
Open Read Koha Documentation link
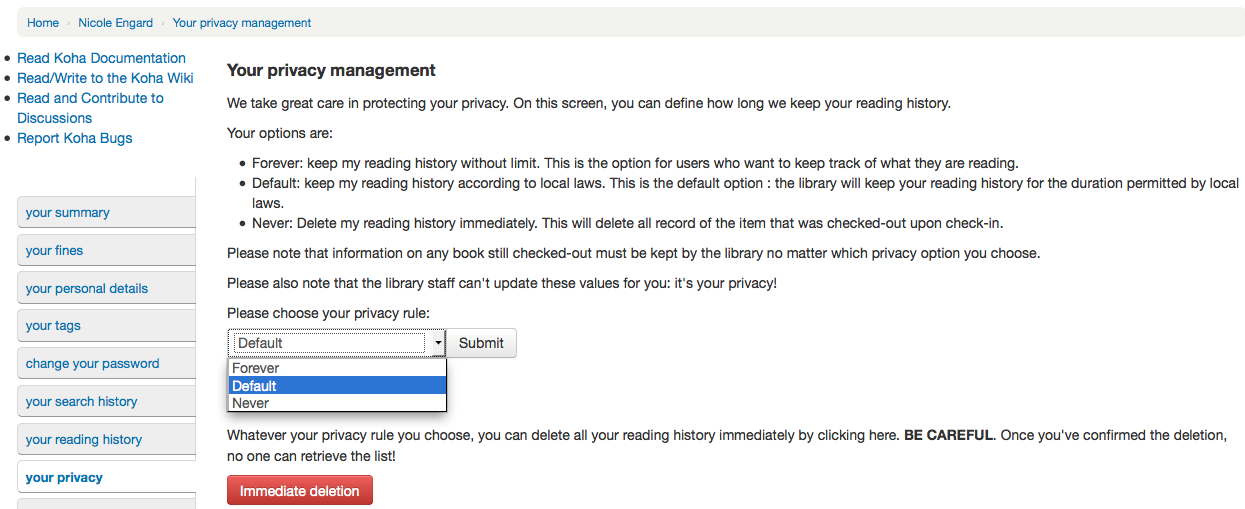[x=101, y=58]
